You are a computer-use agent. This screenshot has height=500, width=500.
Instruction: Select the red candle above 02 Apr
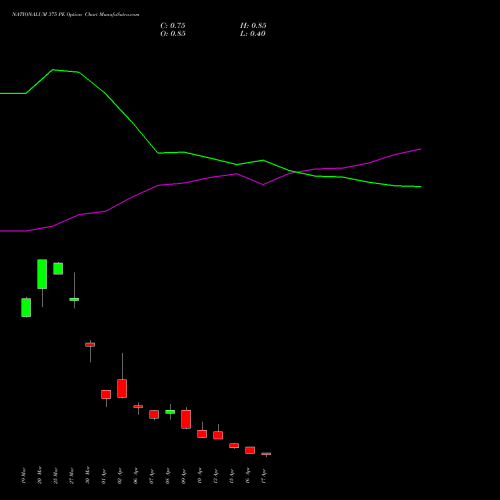click(x=122, y=388)
